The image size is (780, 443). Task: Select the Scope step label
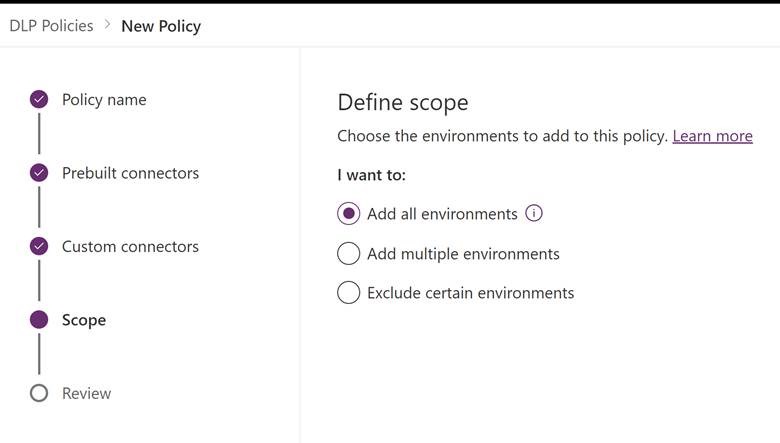tap(84, 320)
